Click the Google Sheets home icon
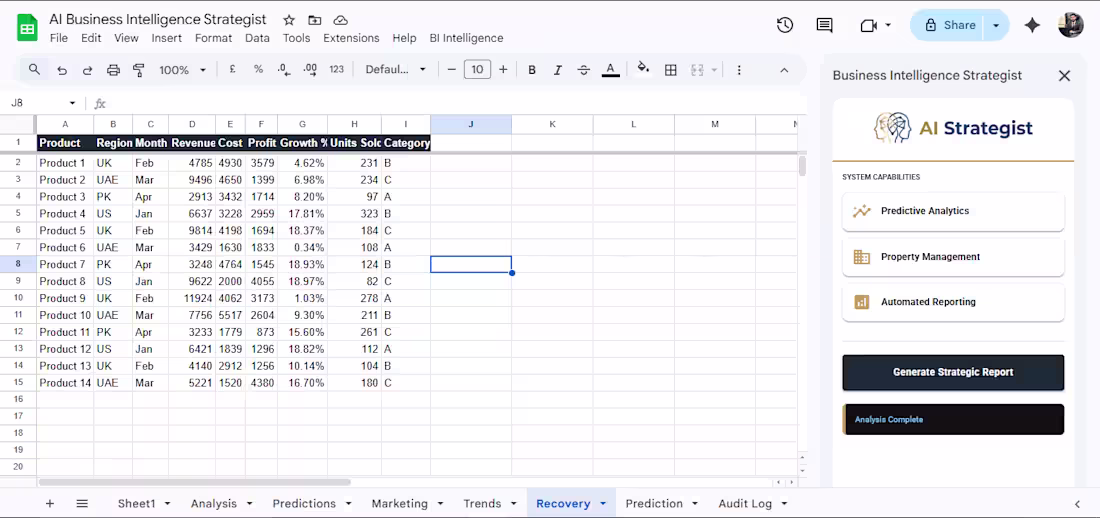Viewport: 1100px width, 518px height. tap(27, 29)
